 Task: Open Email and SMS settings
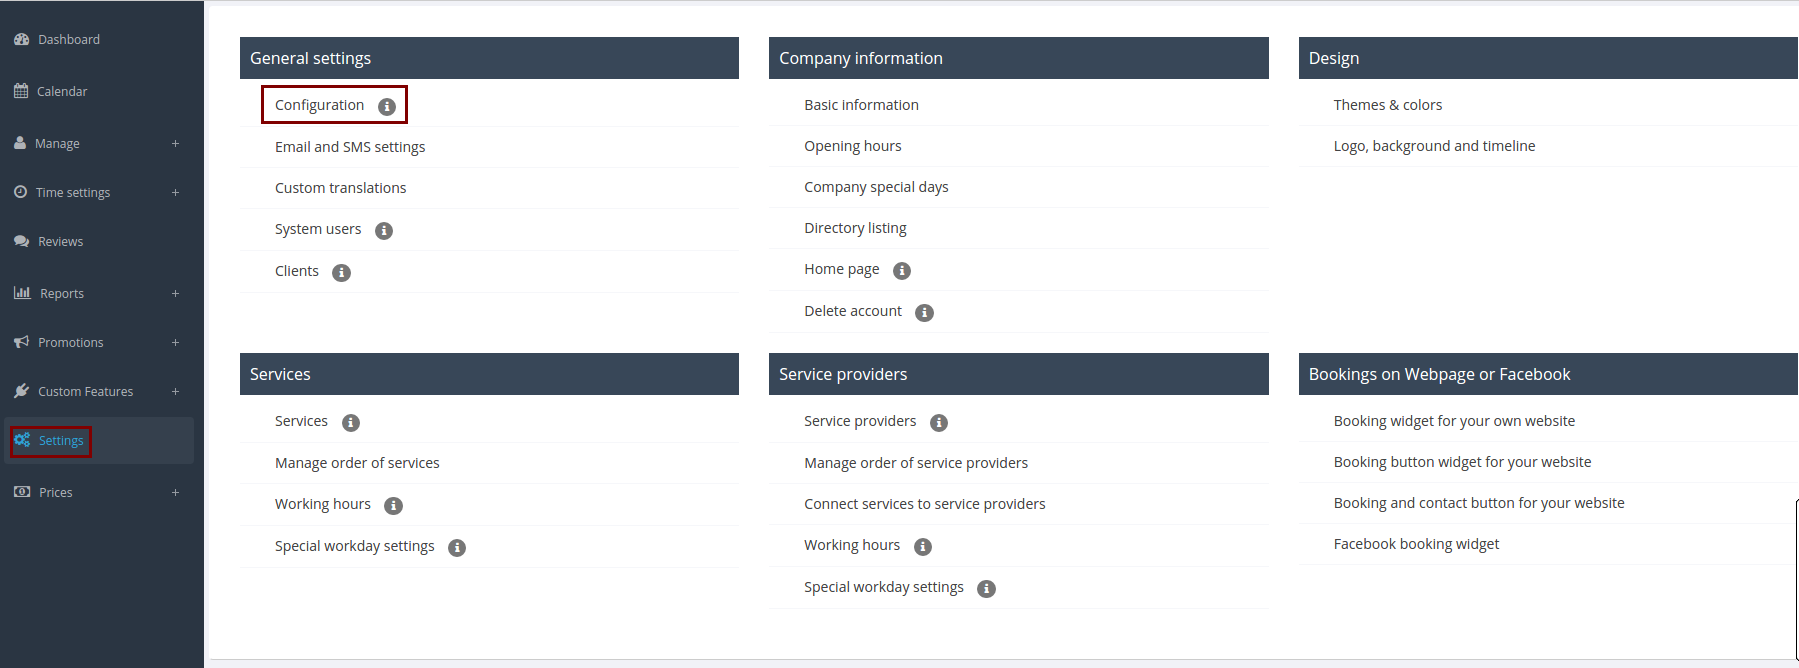[350, 147]
